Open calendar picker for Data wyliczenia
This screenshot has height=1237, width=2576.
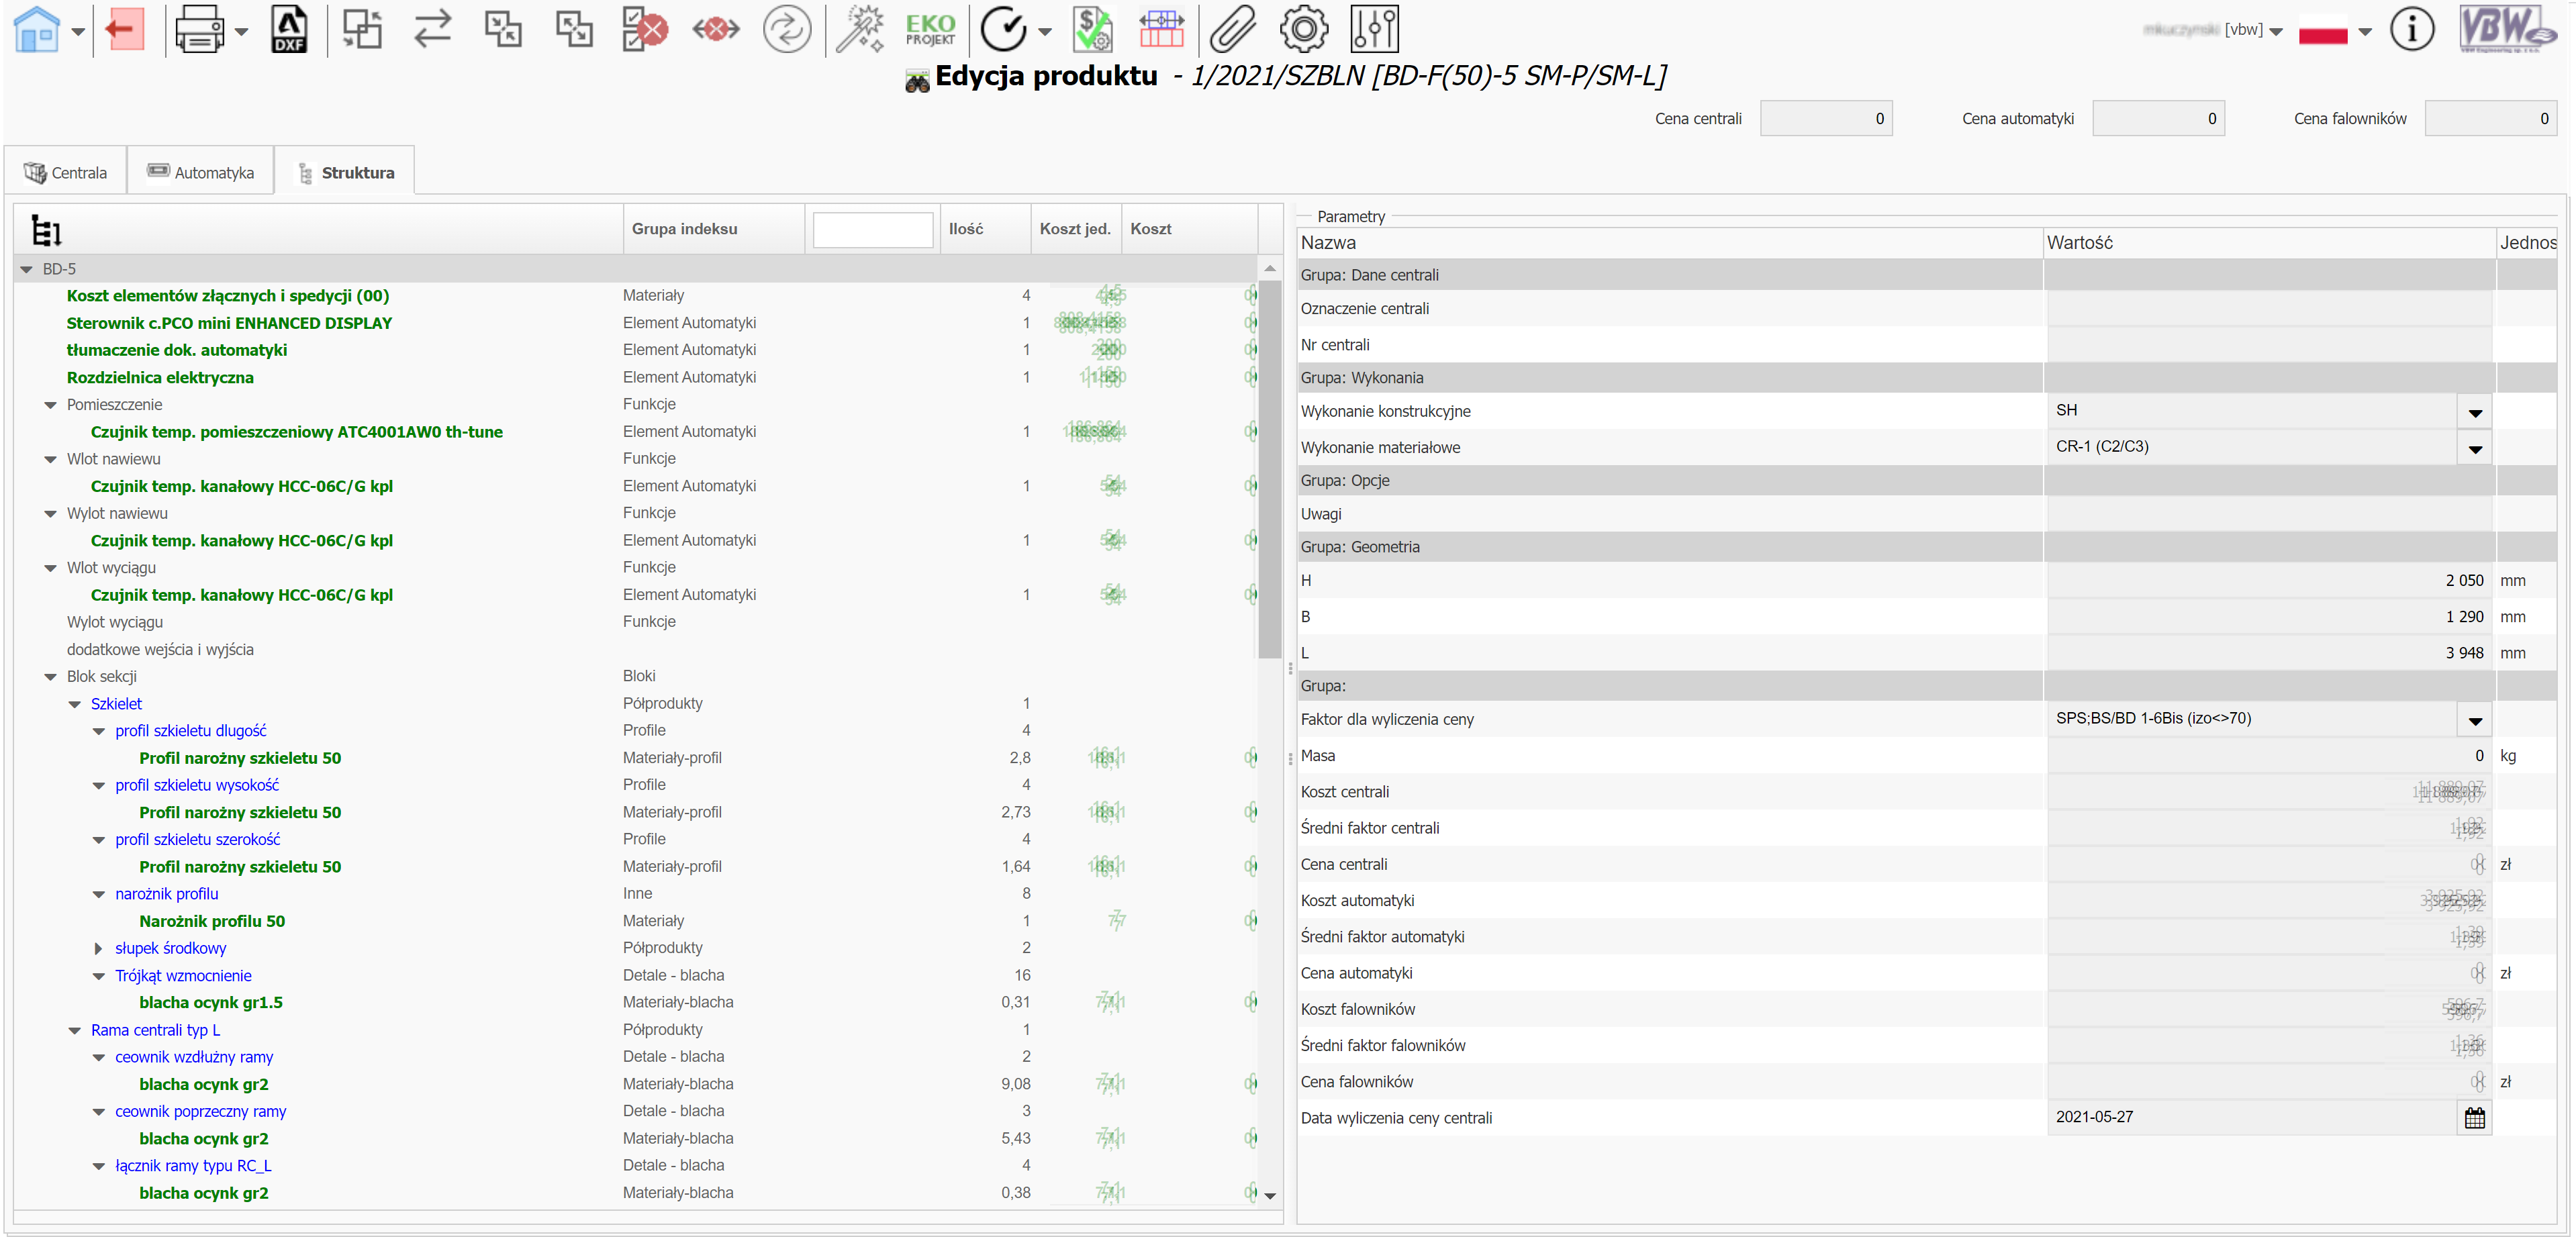[x=2474, y=1118]
